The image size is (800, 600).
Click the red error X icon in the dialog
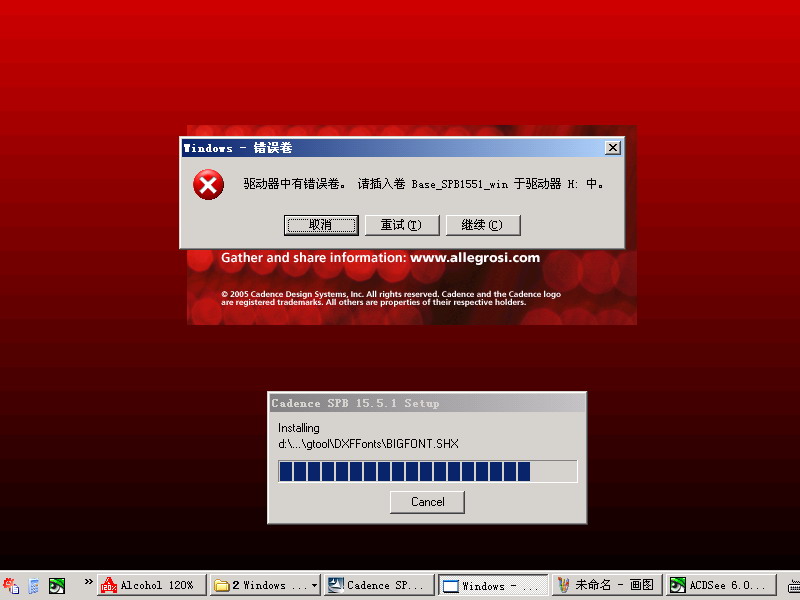(x=208, y=185)
